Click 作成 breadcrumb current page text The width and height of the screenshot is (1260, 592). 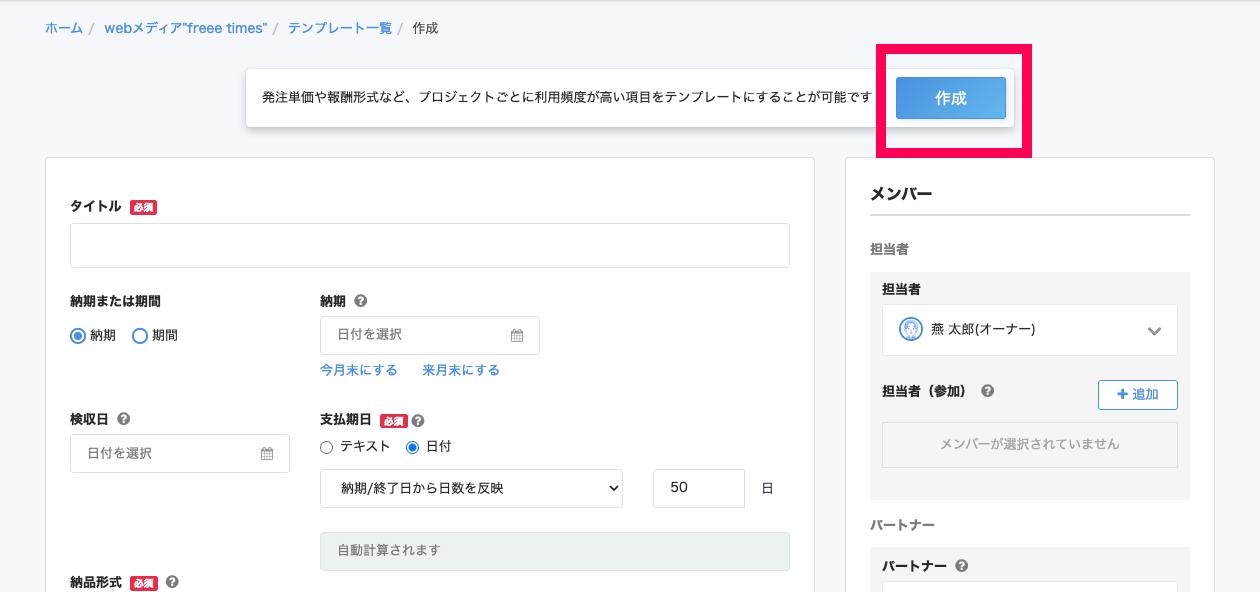coord(425,28)
